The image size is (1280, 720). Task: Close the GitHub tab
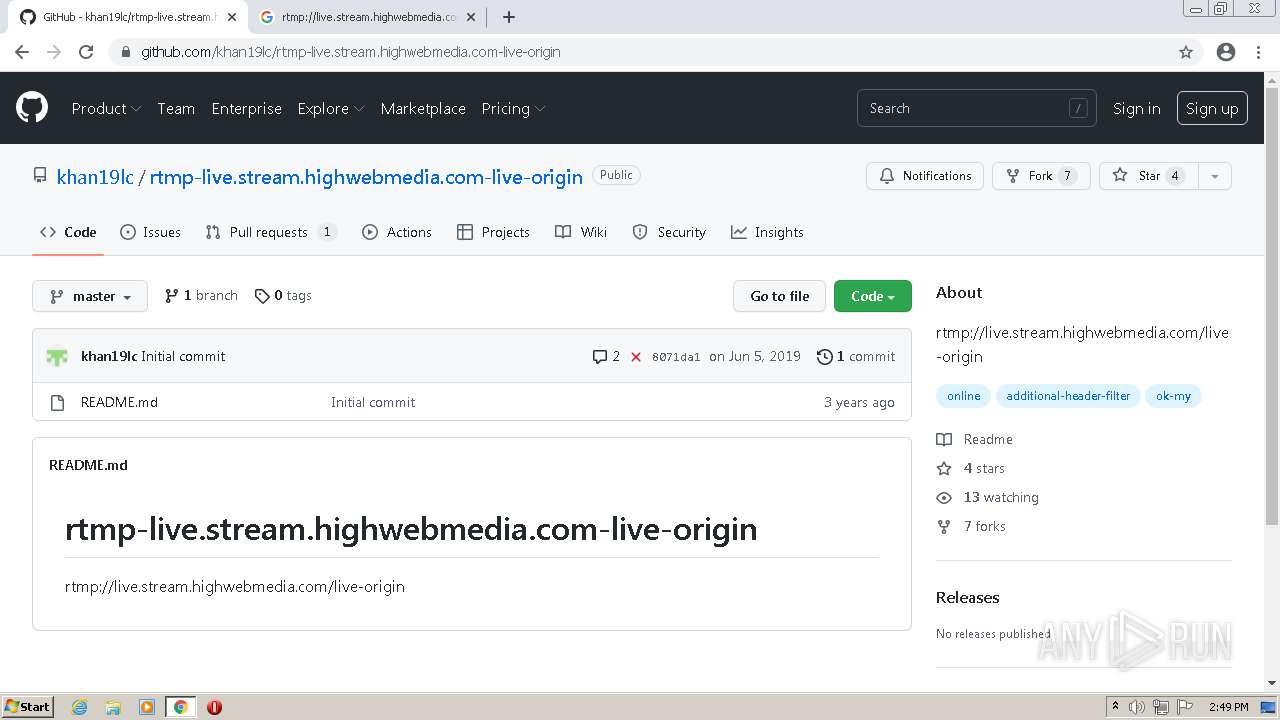232,17
